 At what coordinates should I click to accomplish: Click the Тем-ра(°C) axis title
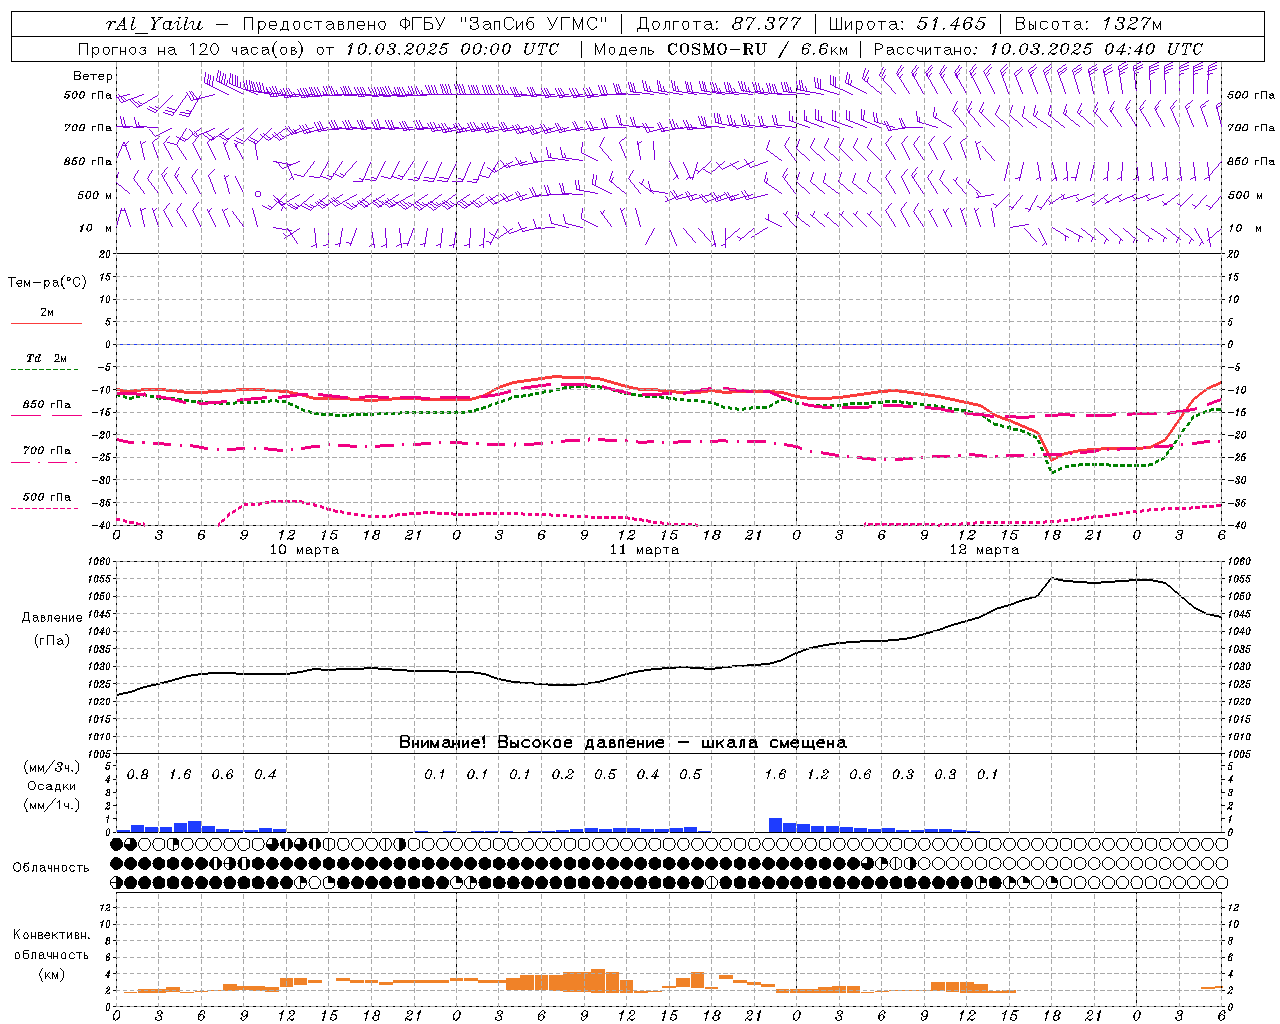tap(47, 283)
